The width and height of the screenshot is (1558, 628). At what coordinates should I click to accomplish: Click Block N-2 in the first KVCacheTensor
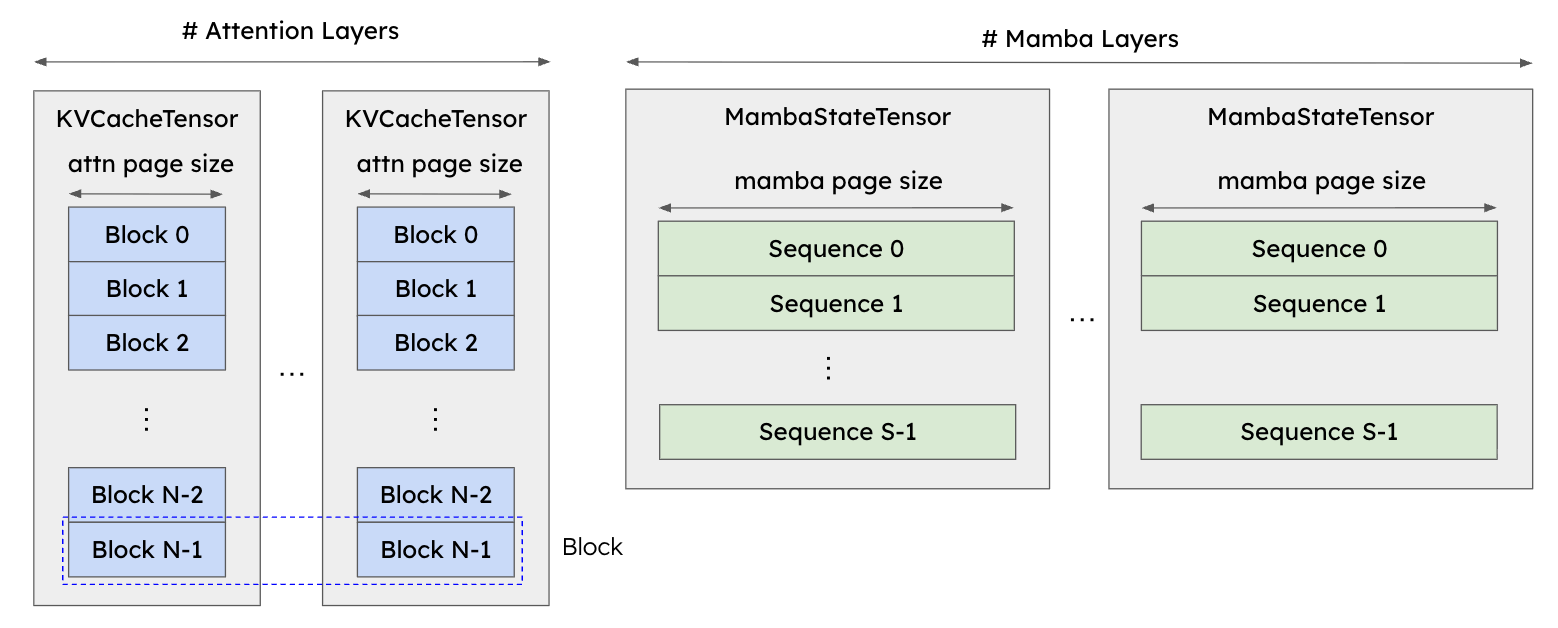click(147, 494)
